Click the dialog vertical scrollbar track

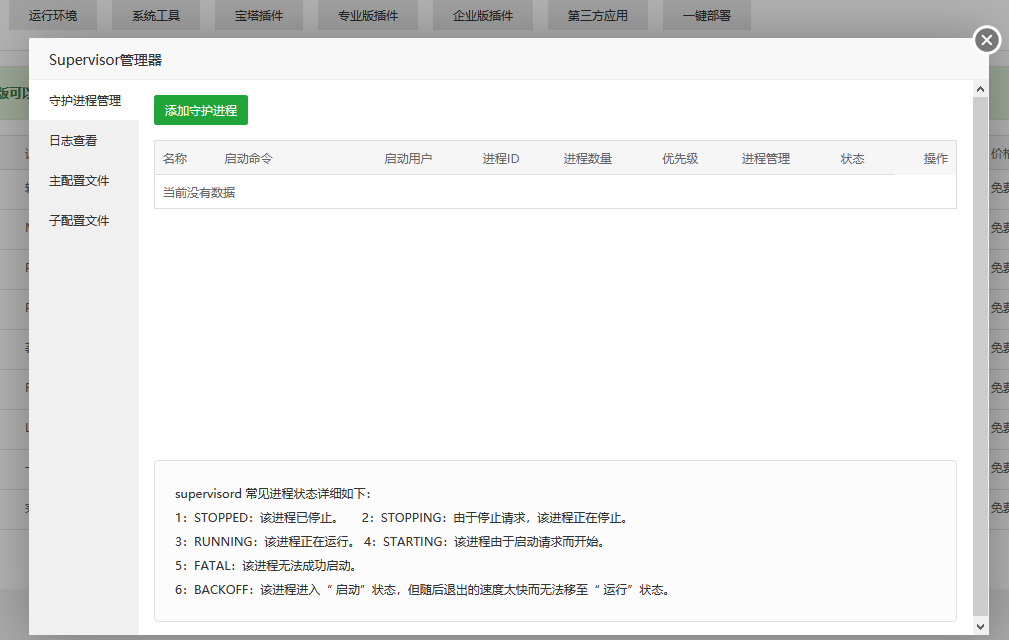[x=980, y=357]
